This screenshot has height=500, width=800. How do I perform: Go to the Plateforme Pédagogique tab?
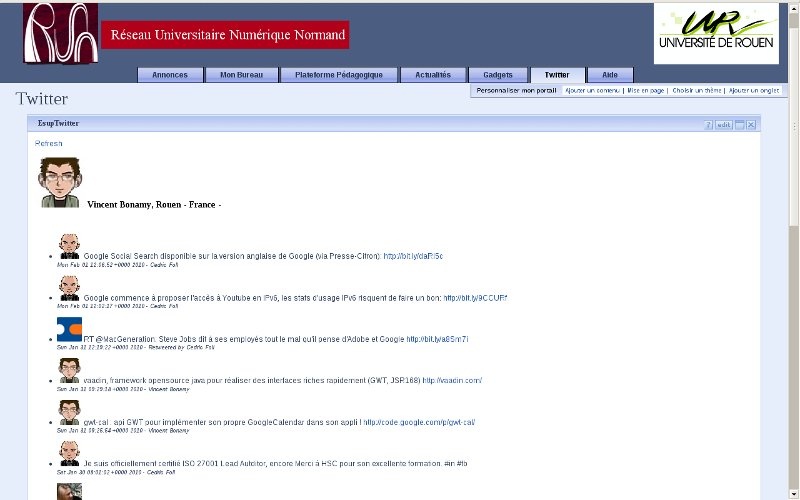(x=338, y=75)
